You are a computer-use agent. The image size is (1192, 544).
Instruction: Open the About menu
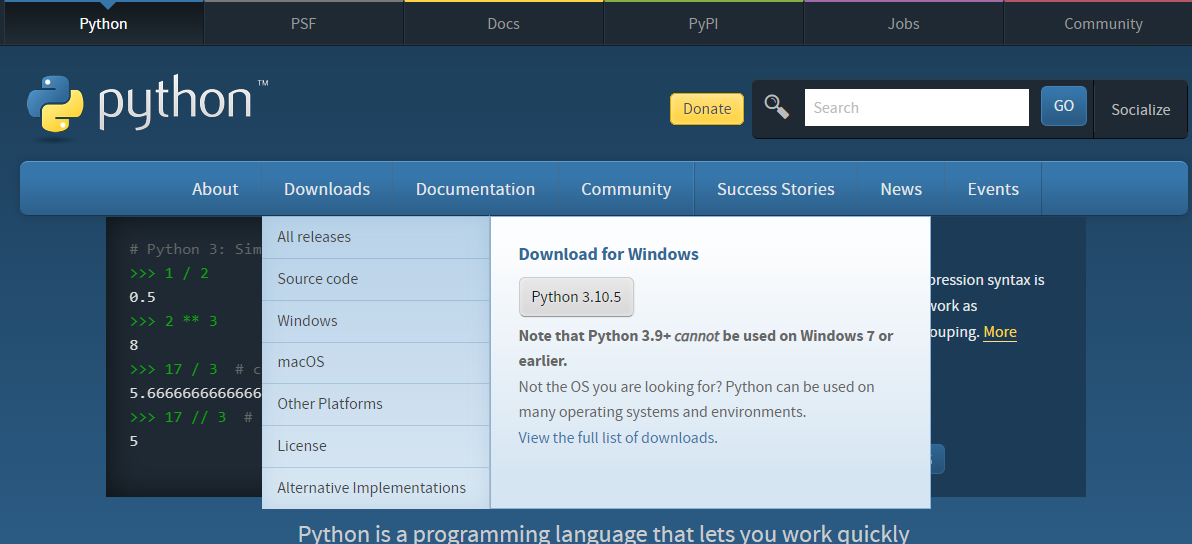215,189
